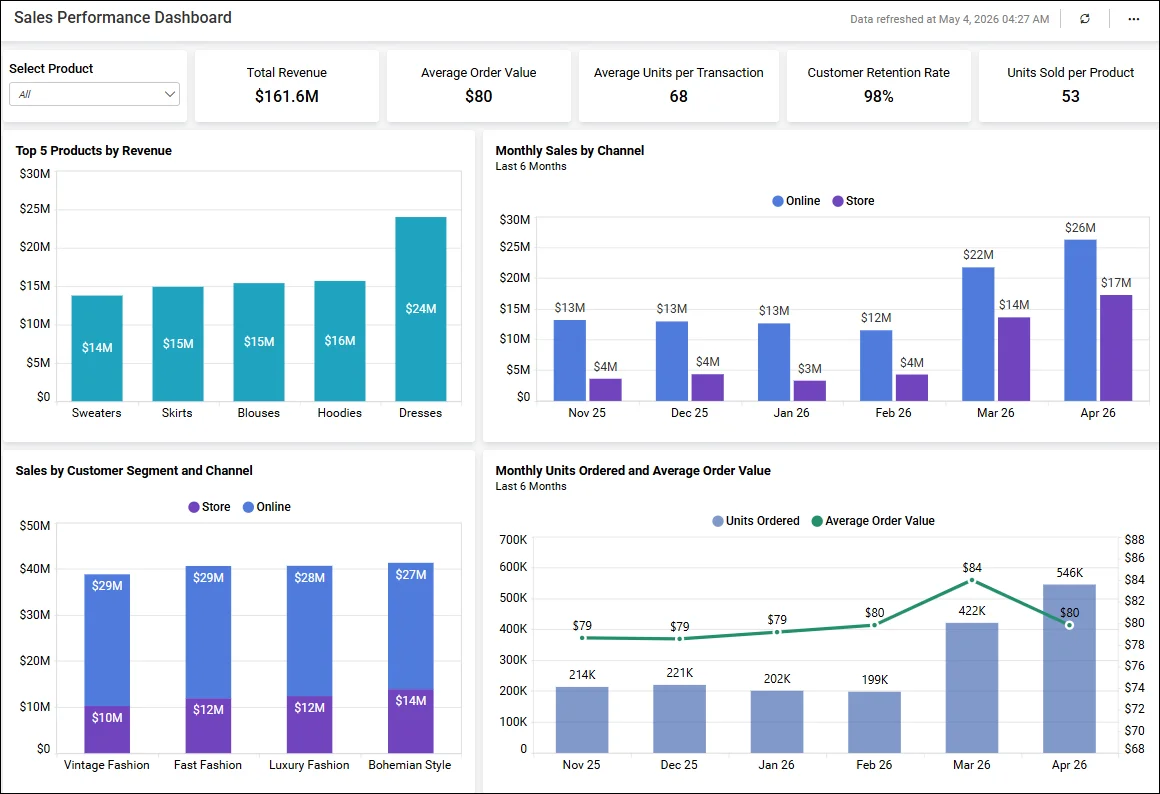Select the Average Units per Transaction card
Image resolution: width=1160 pixels, height=794 pixels.
tap(678, 85)
